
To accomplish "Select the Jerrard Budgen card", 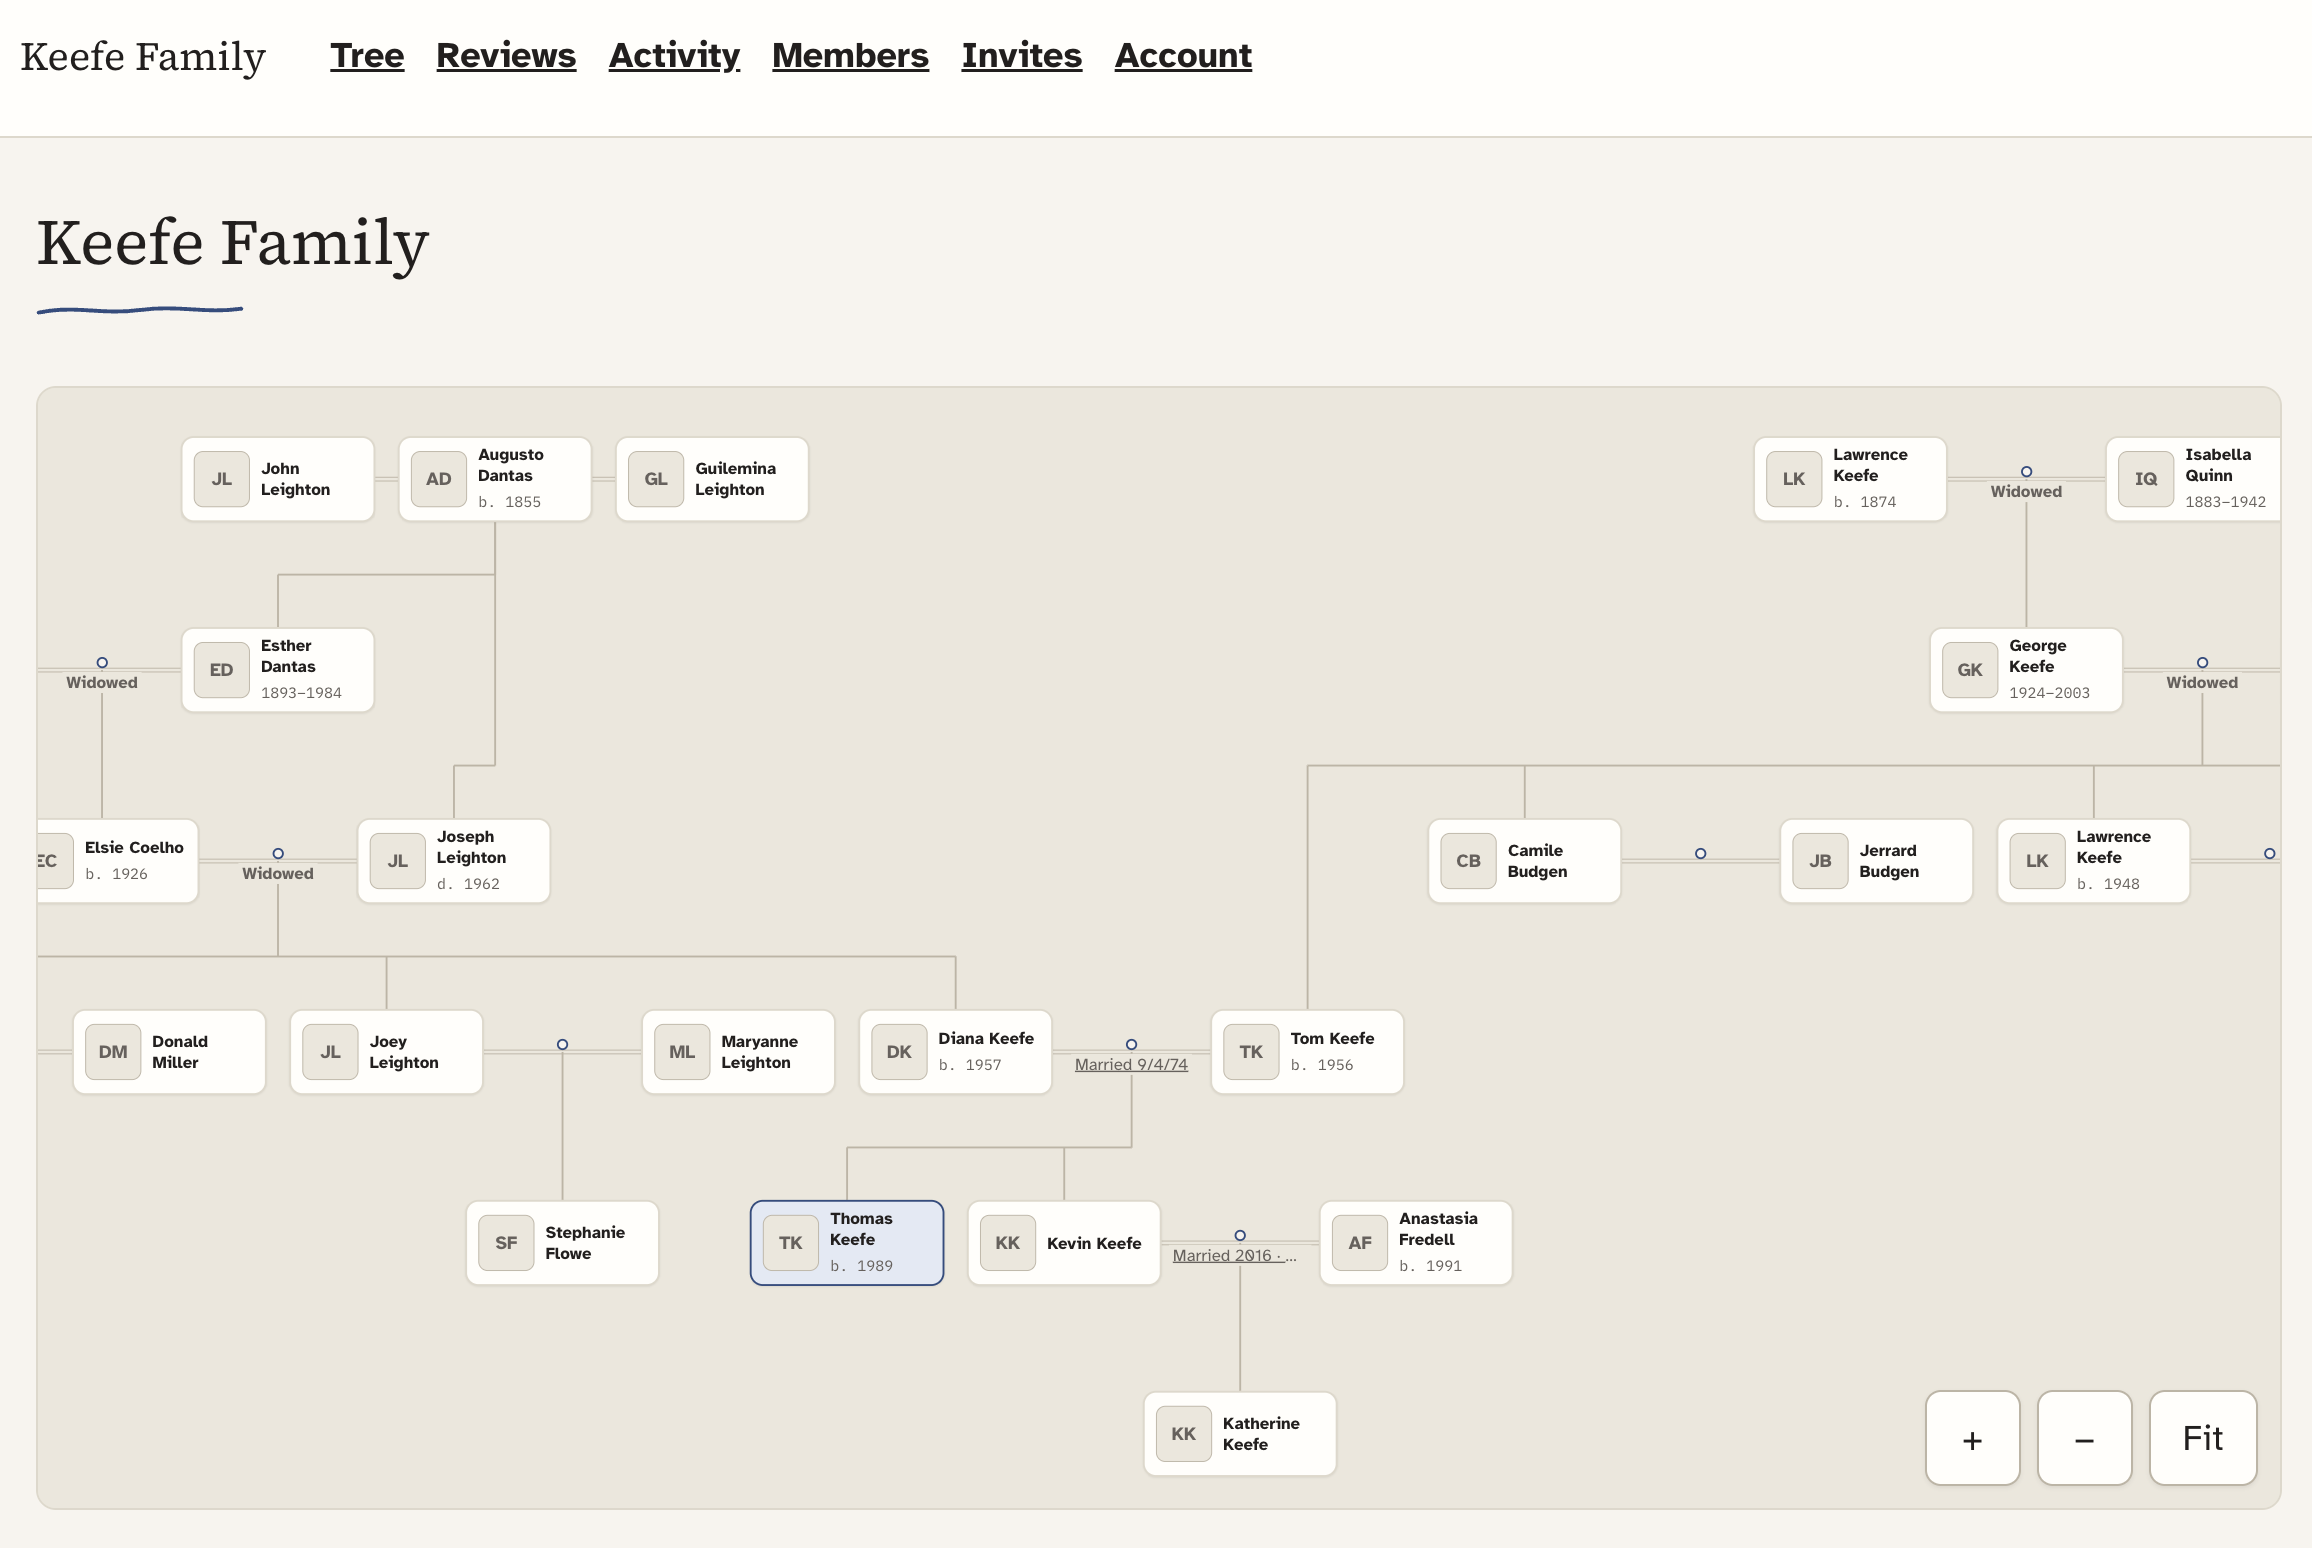I will [x=1876, y=861].
